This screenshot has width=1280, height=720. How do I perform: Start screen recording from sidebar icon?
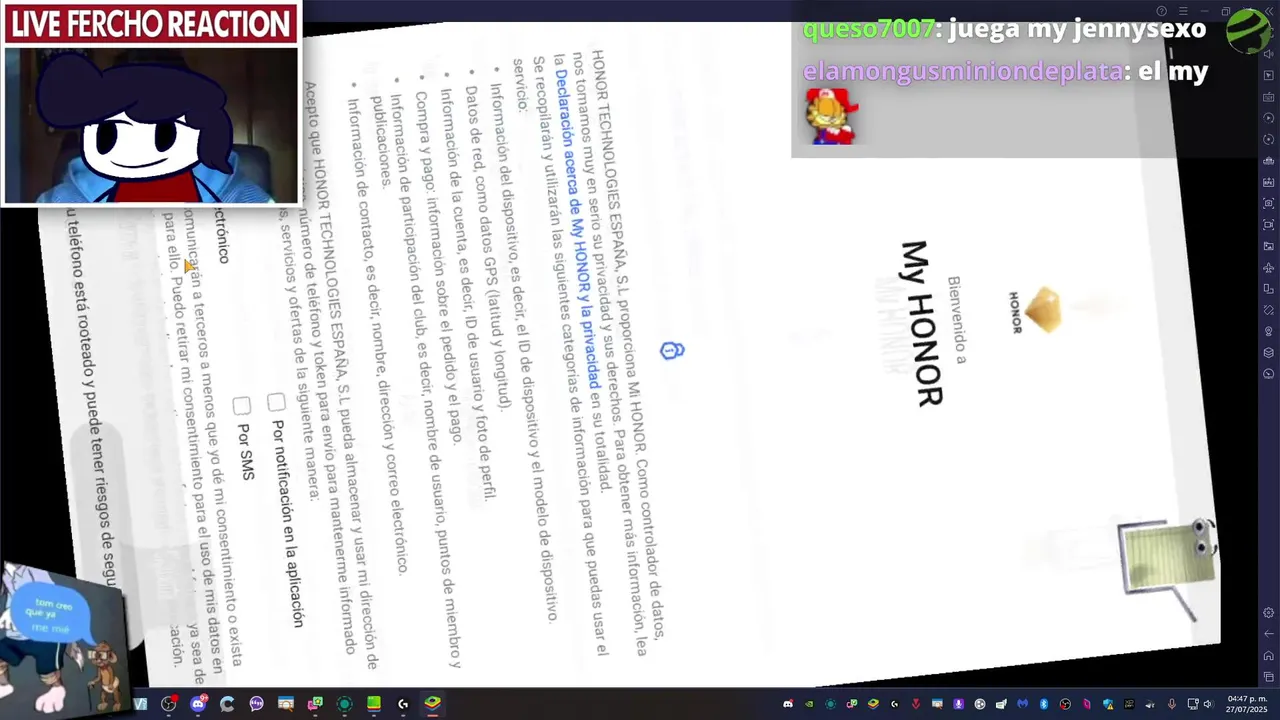pyautogui.click(x=1269, y=224)
